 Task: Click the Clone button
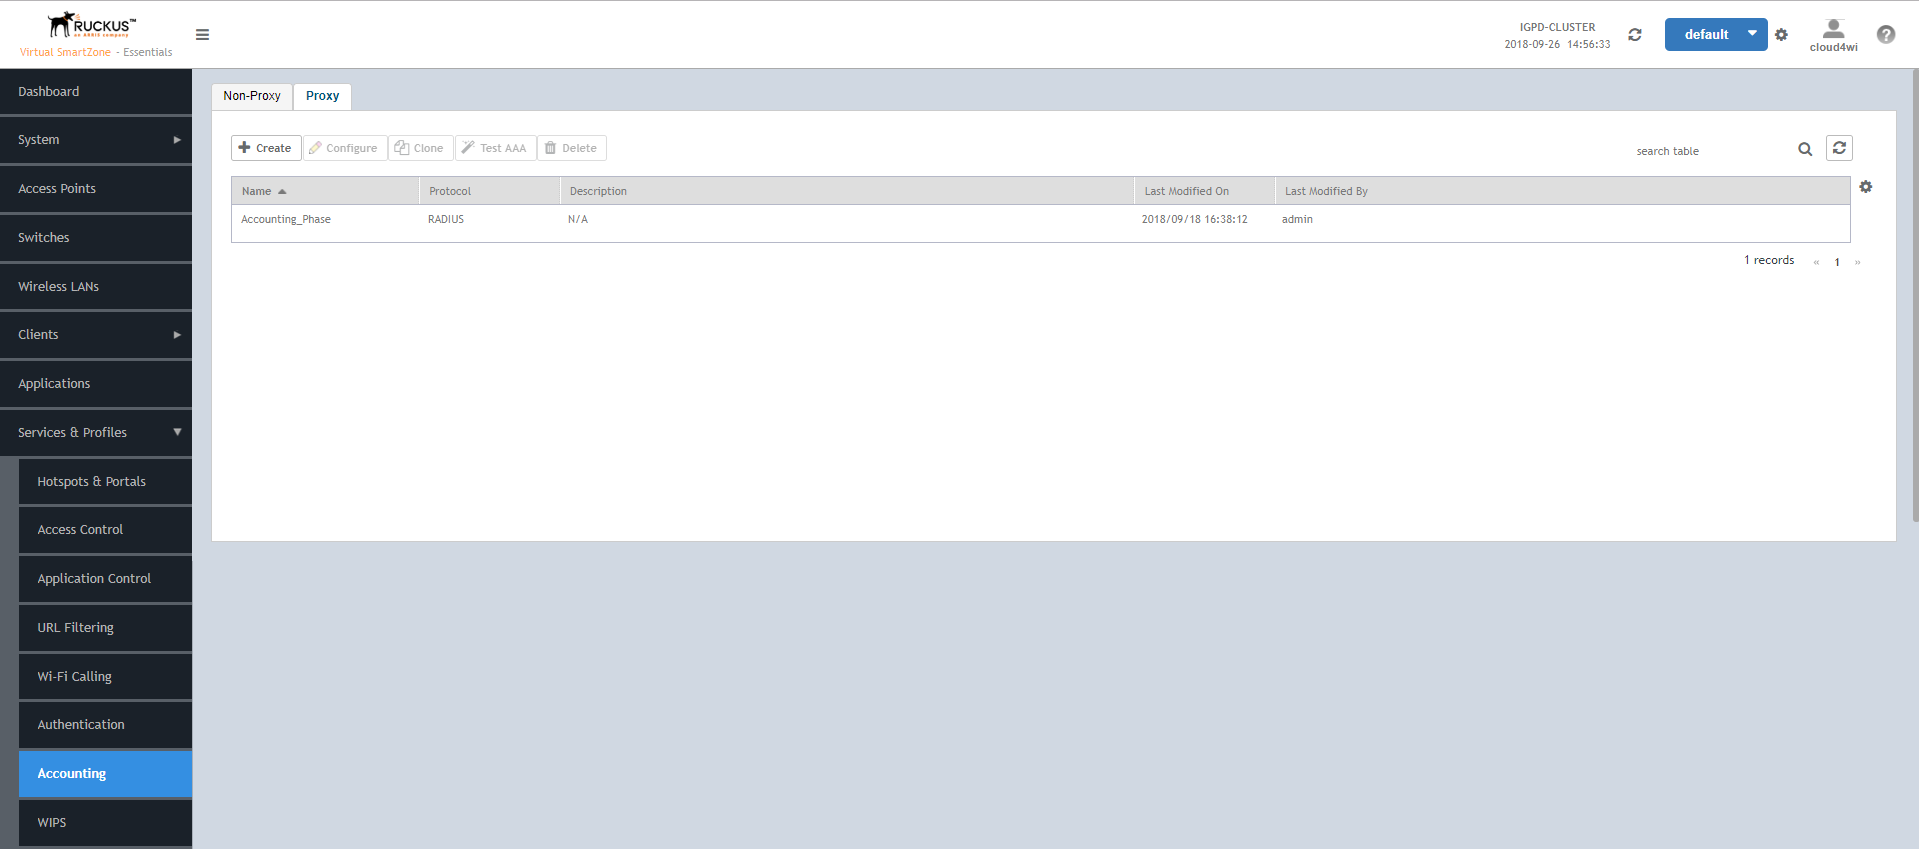420,148
